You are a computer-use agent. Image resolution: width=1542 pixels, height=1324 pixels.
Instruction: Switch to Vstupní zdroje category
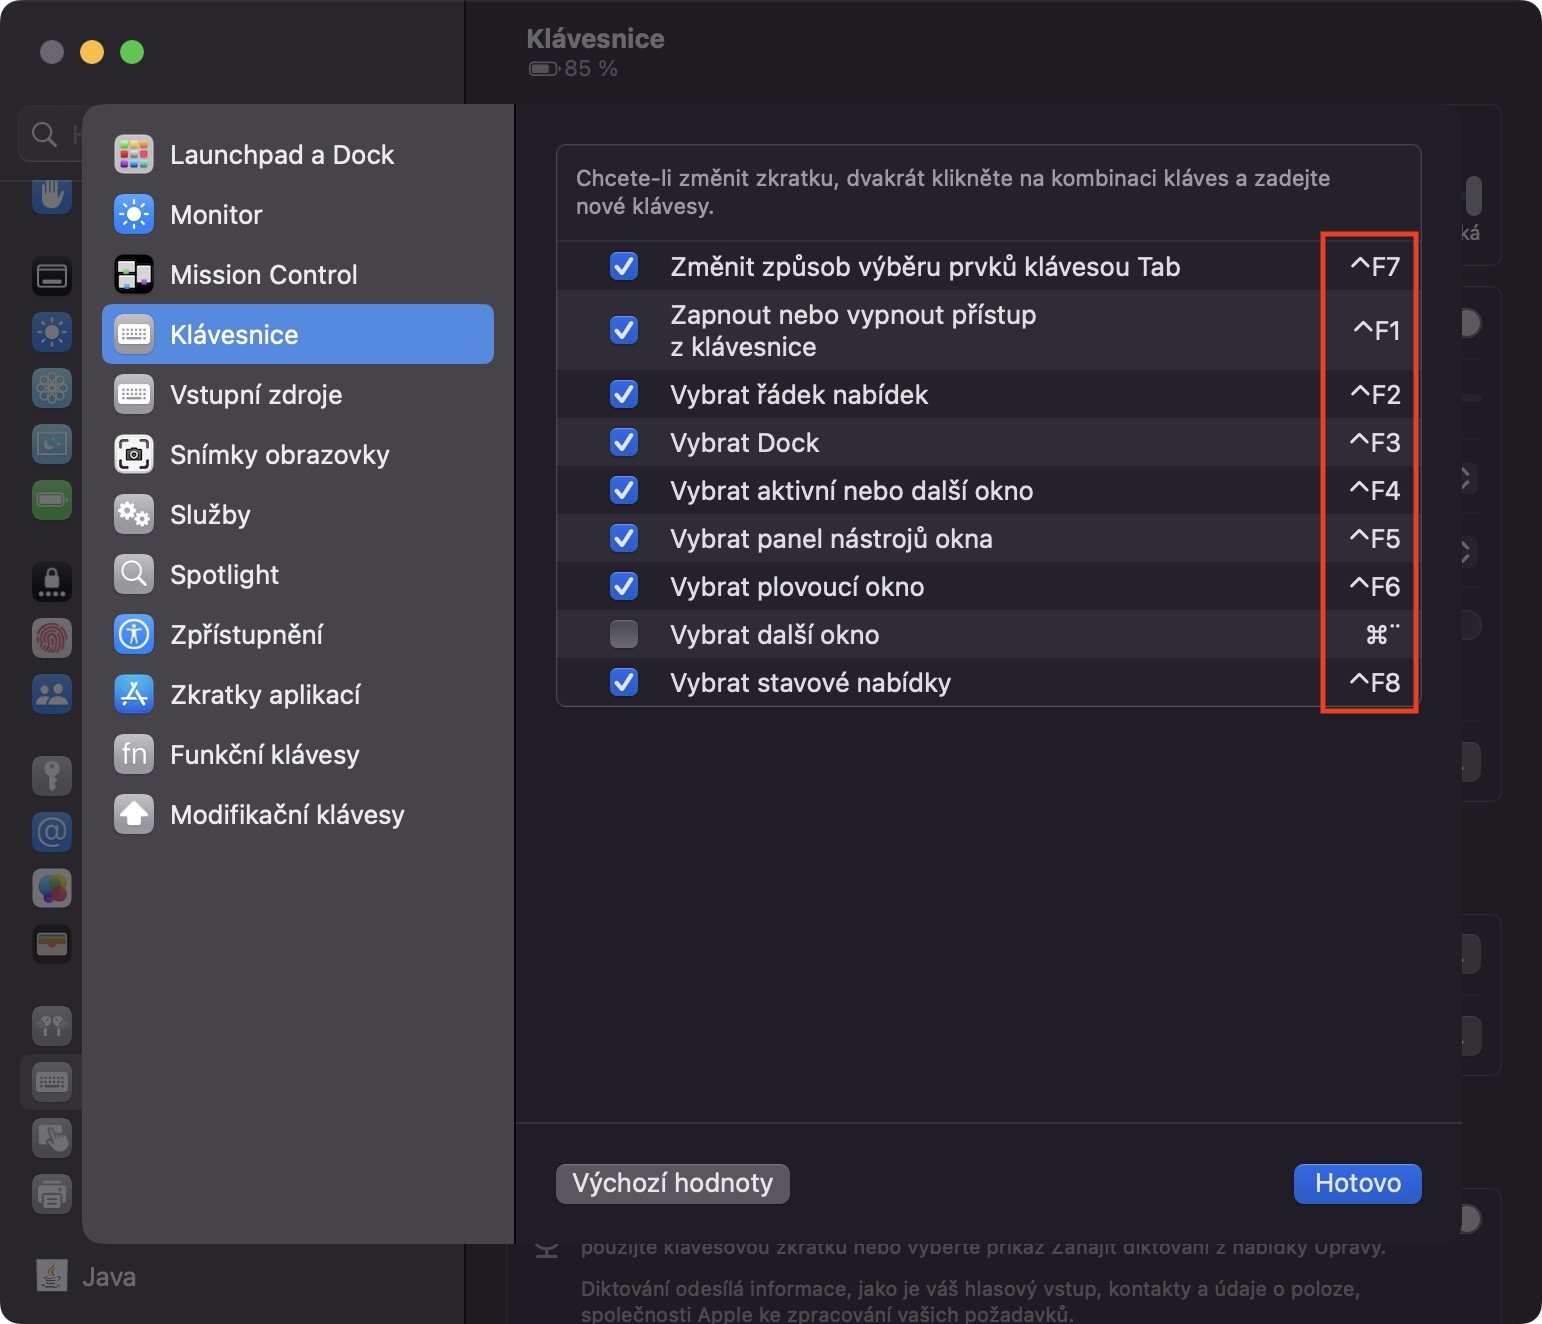click(256, 395)
